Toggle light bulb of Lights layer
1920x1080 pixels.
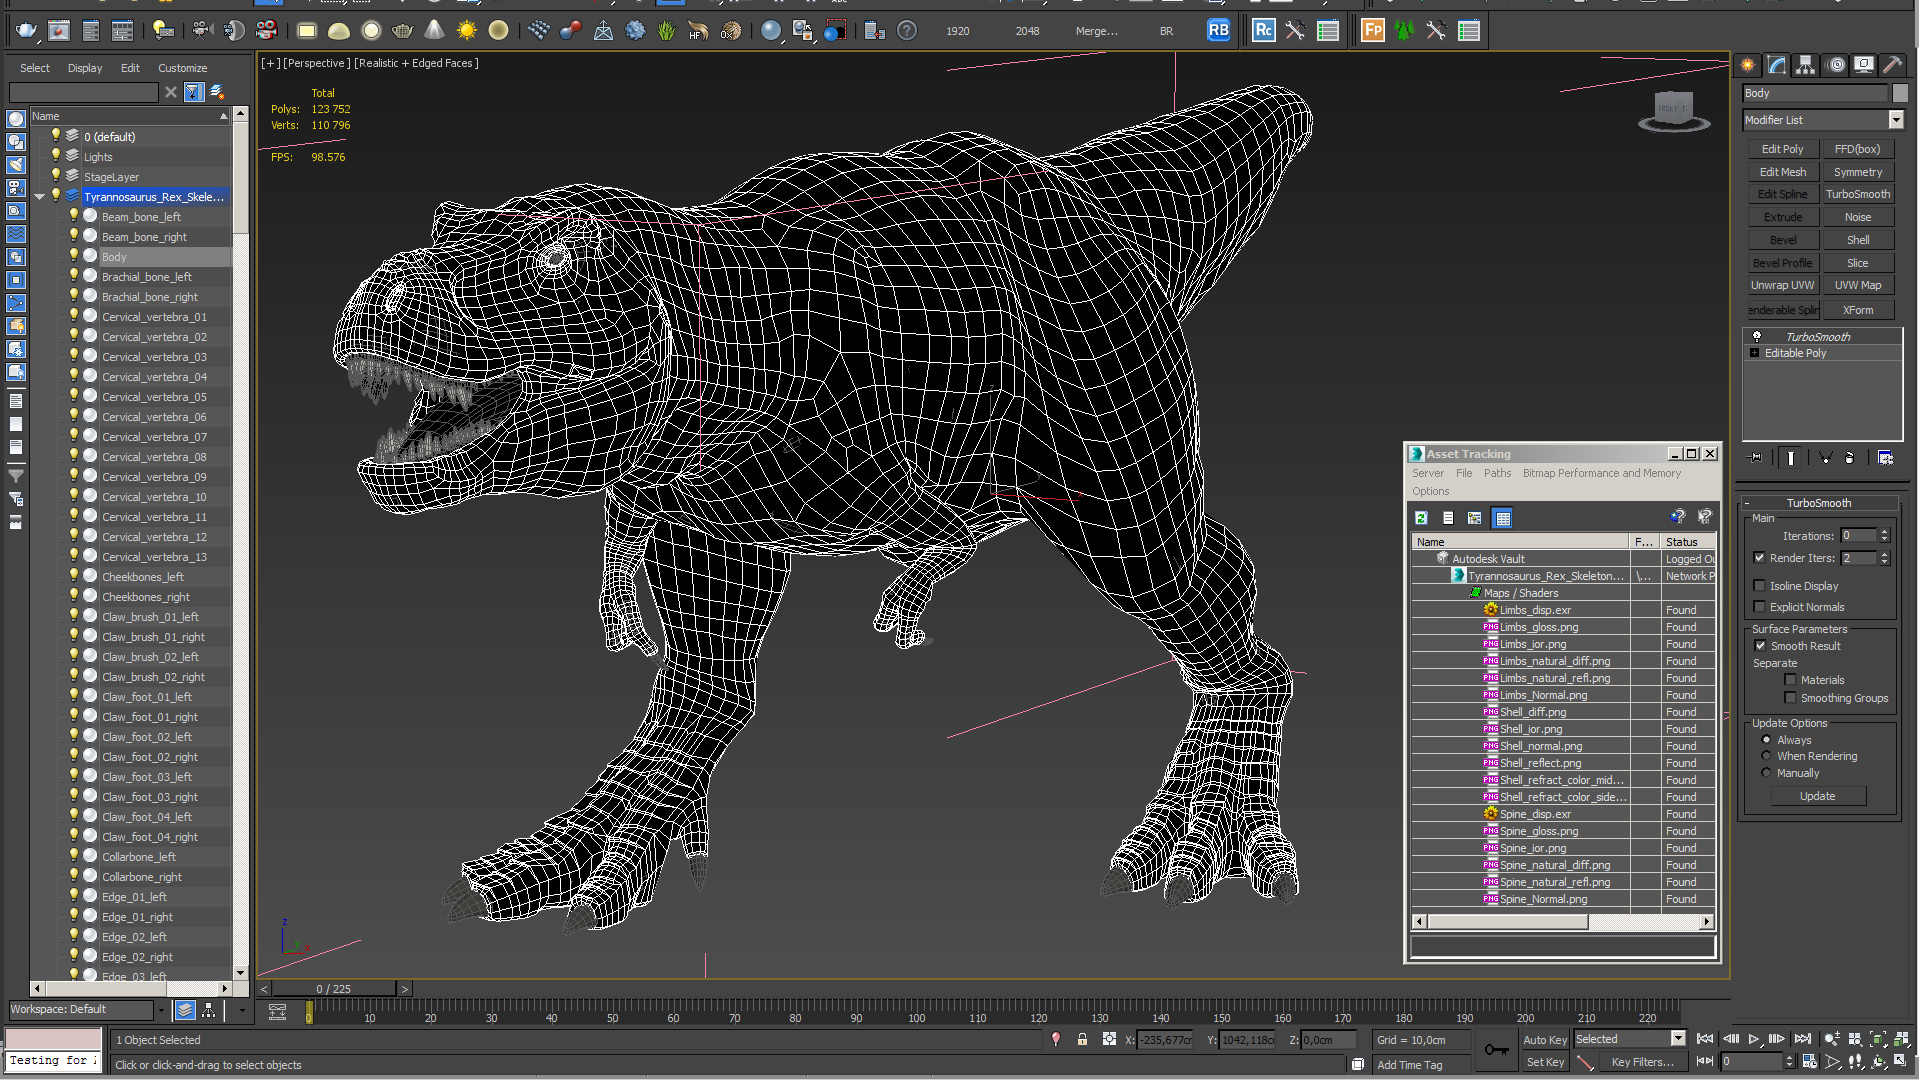pos(56,156)
